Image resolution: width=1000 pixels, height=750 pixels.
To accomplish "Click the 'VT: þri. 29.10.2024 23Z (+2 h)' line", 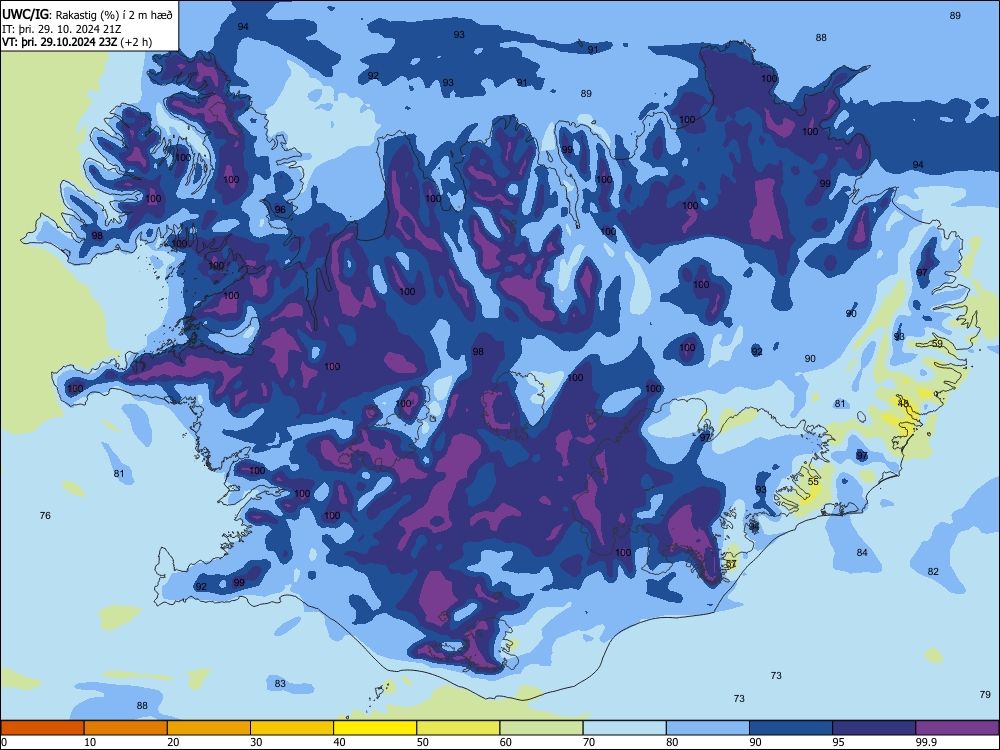I will [x=77, y=42].
